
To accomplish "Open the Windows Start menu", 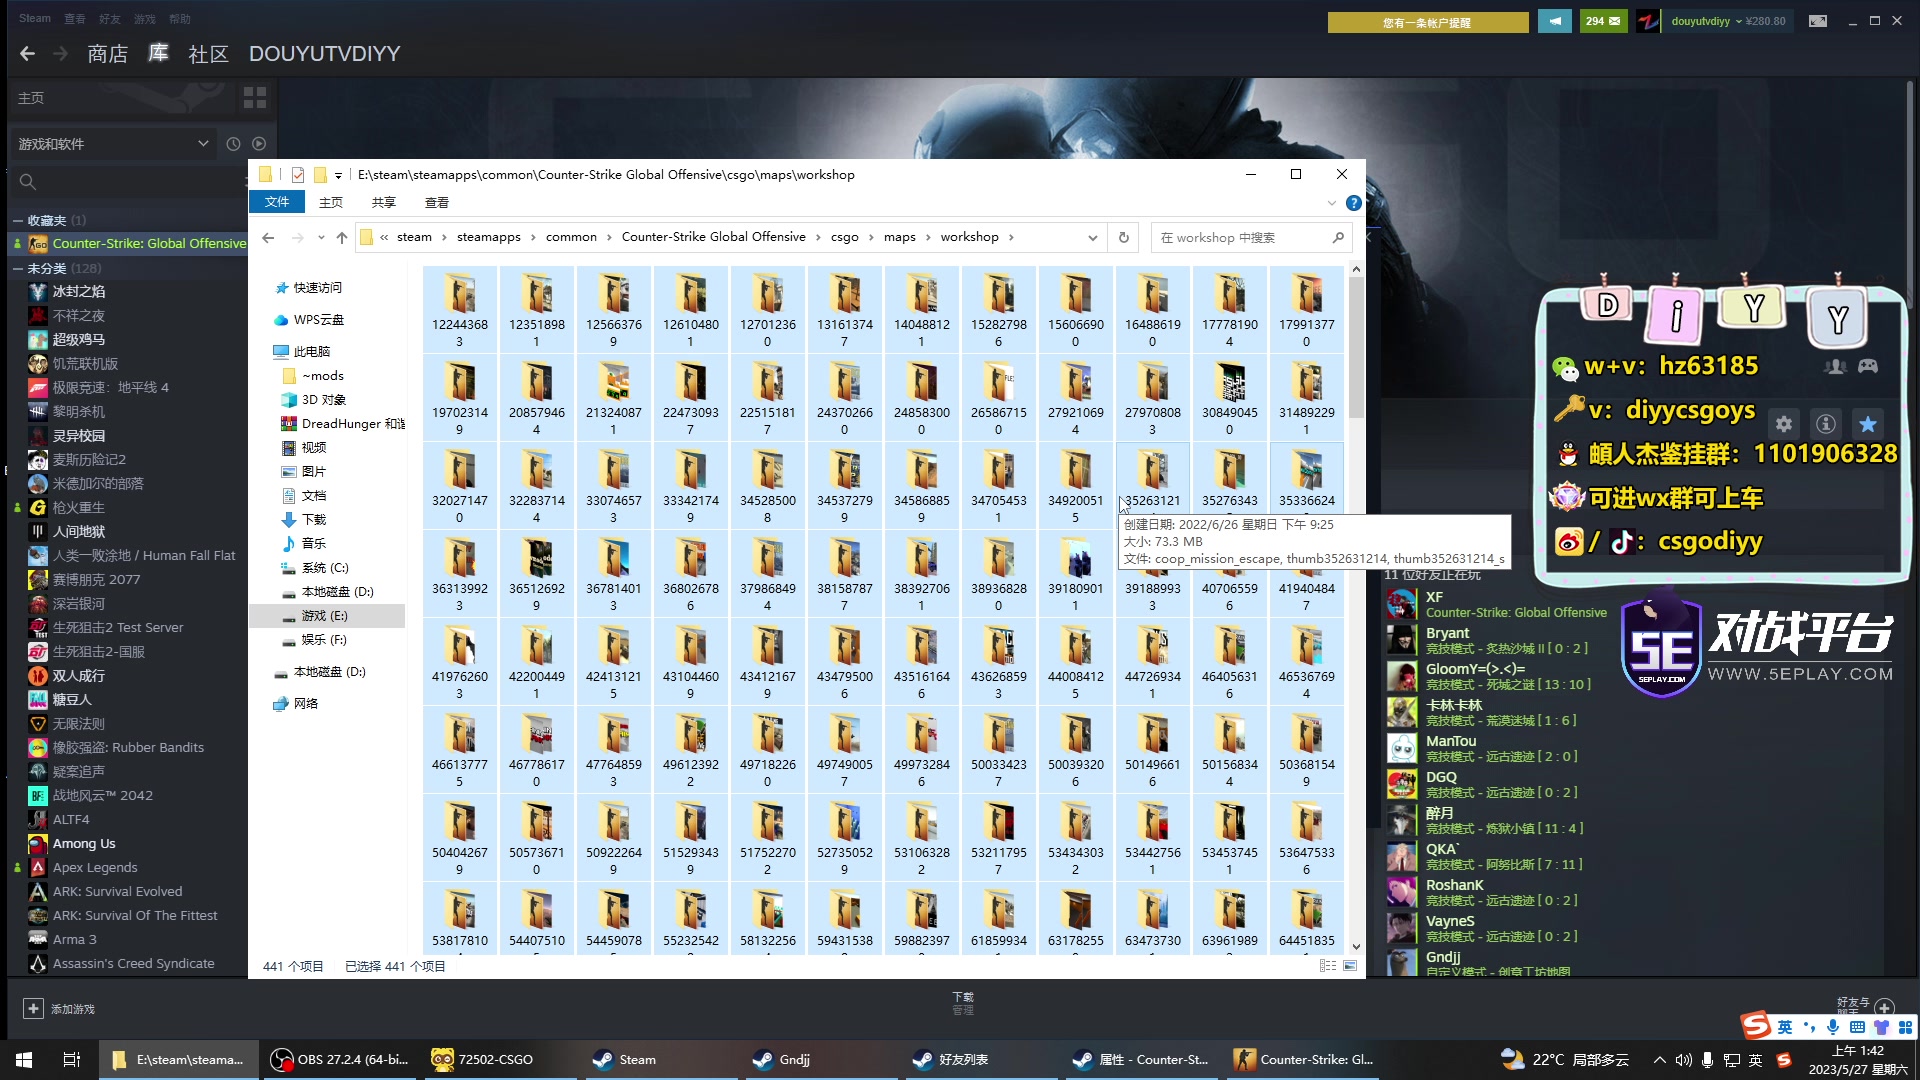I will (x=24, y=1060).
